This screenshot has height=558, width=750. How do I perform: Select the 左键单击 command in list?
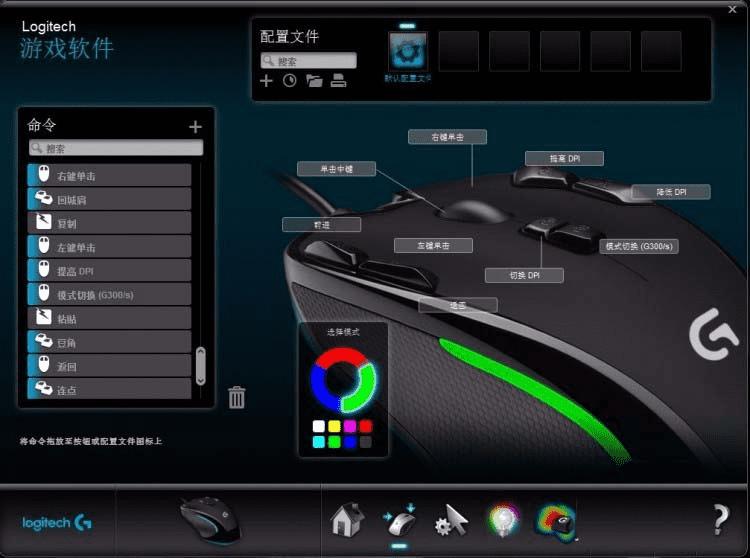(x=110, y=247)
